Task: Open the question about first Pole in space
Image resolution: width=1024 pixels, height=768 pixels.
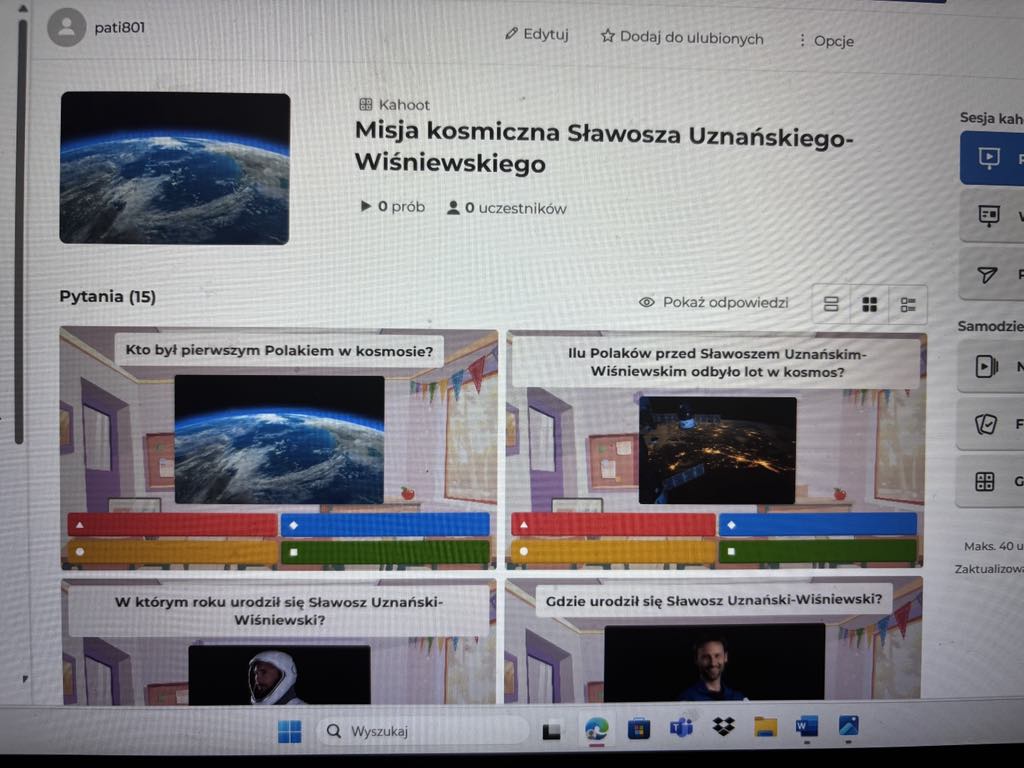Action: pos(279,351)
